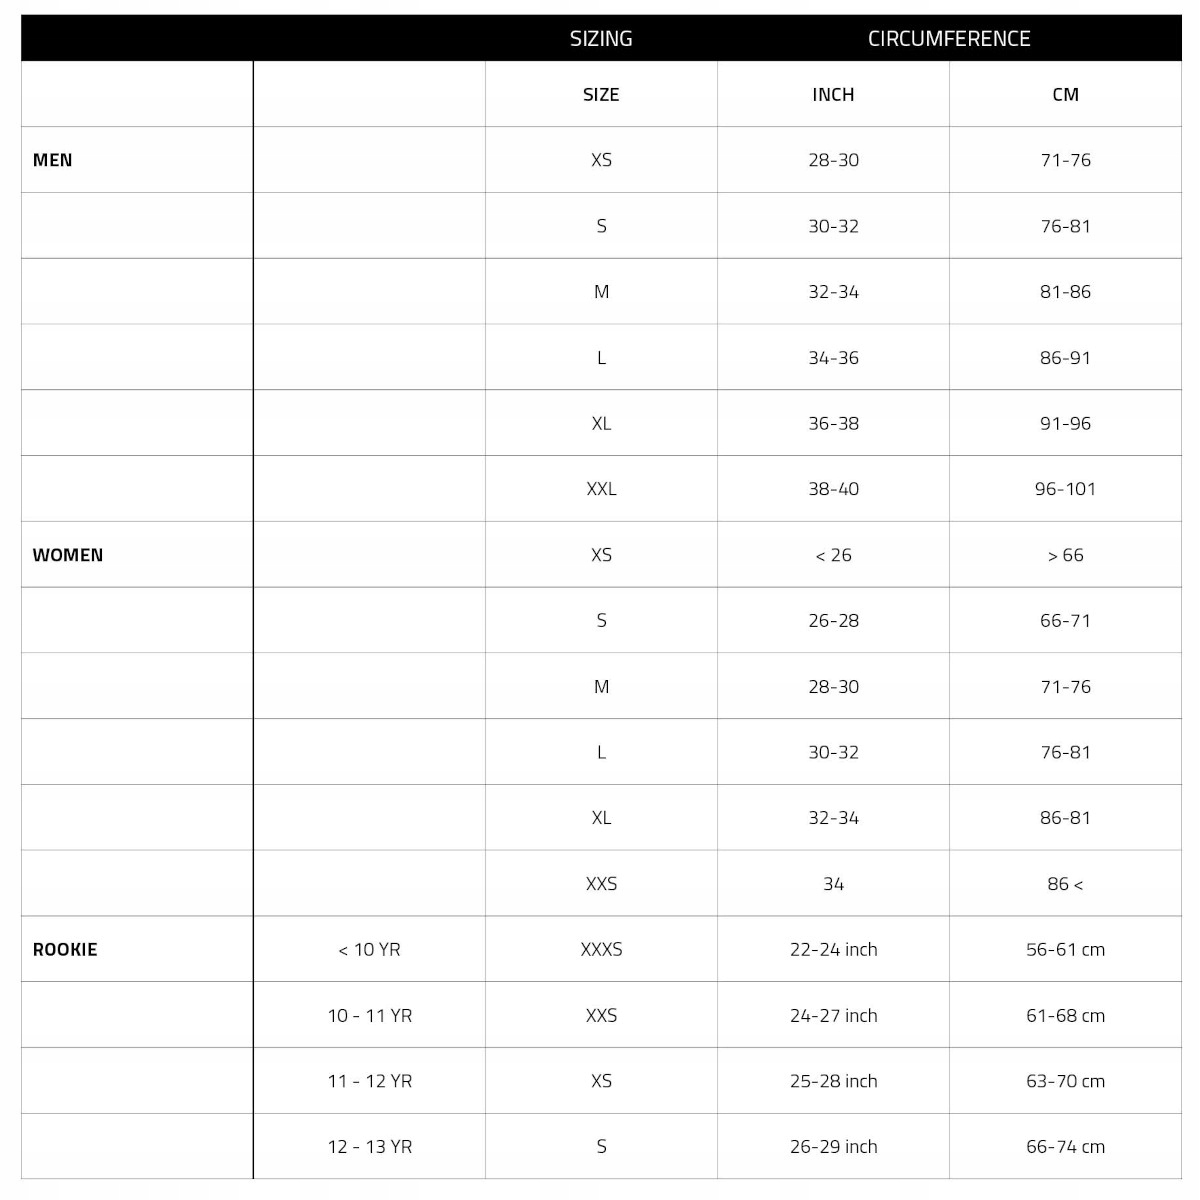
Task: Select the XXXS size cell
Action: click(601, 950)
